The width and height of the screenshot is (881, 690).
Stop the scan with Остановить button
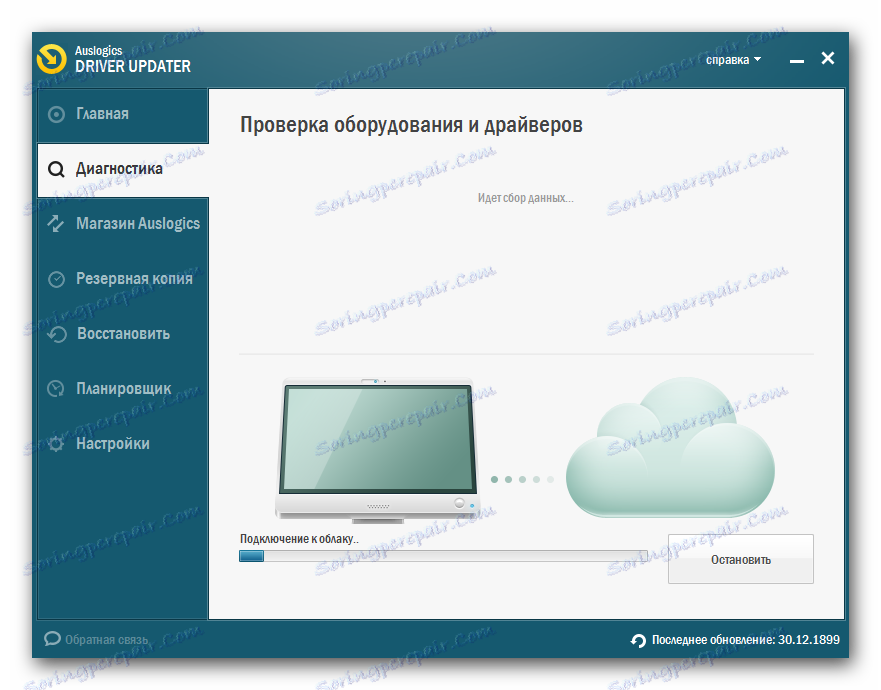(x=741, y=559)
